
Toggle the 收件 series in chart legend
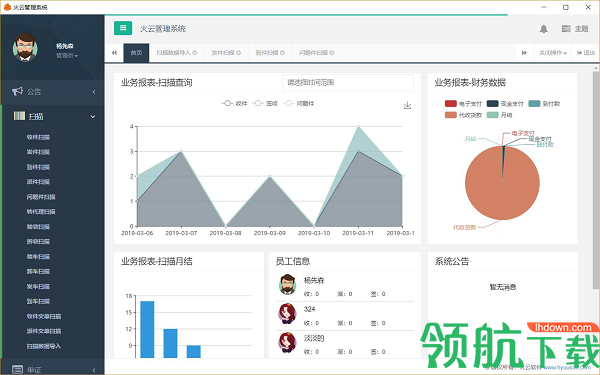tap(234, 103)
